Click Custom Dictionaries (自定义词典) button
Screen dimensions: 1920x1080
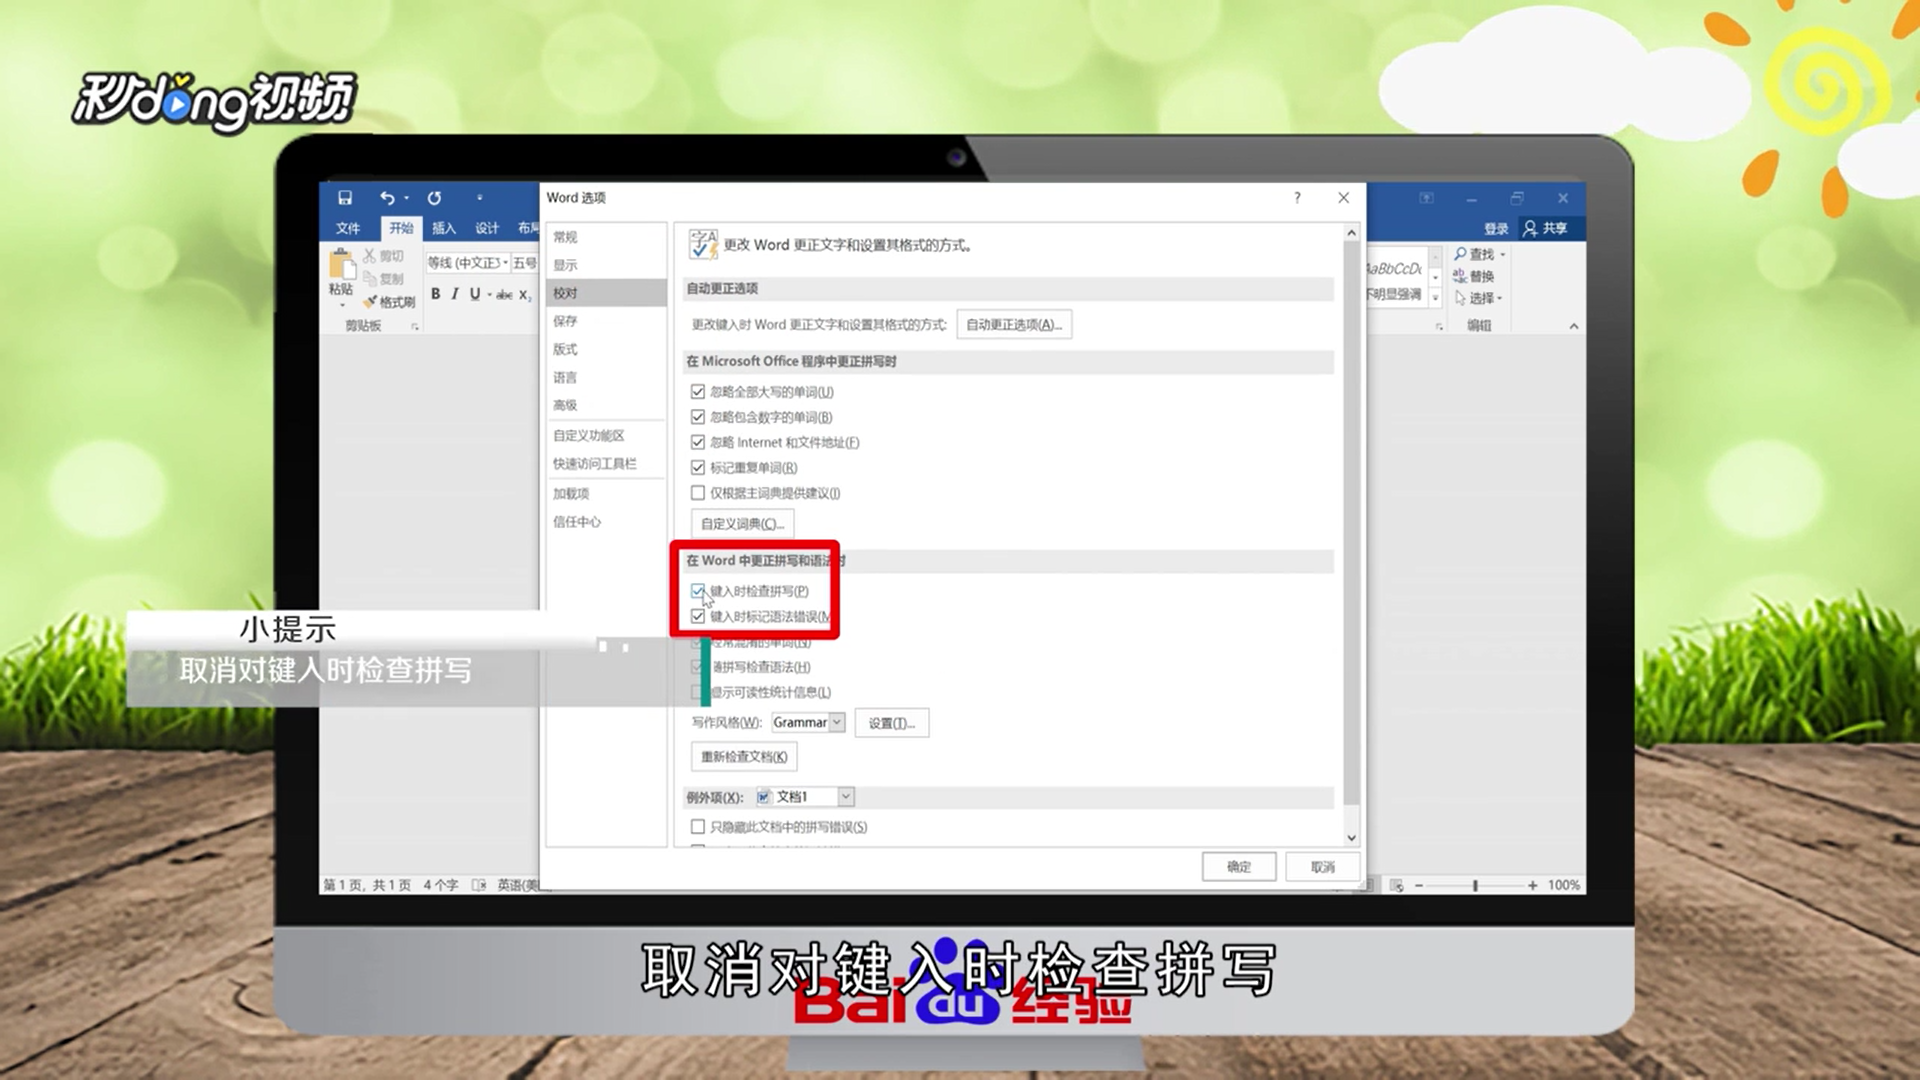(x=742, y=523)
